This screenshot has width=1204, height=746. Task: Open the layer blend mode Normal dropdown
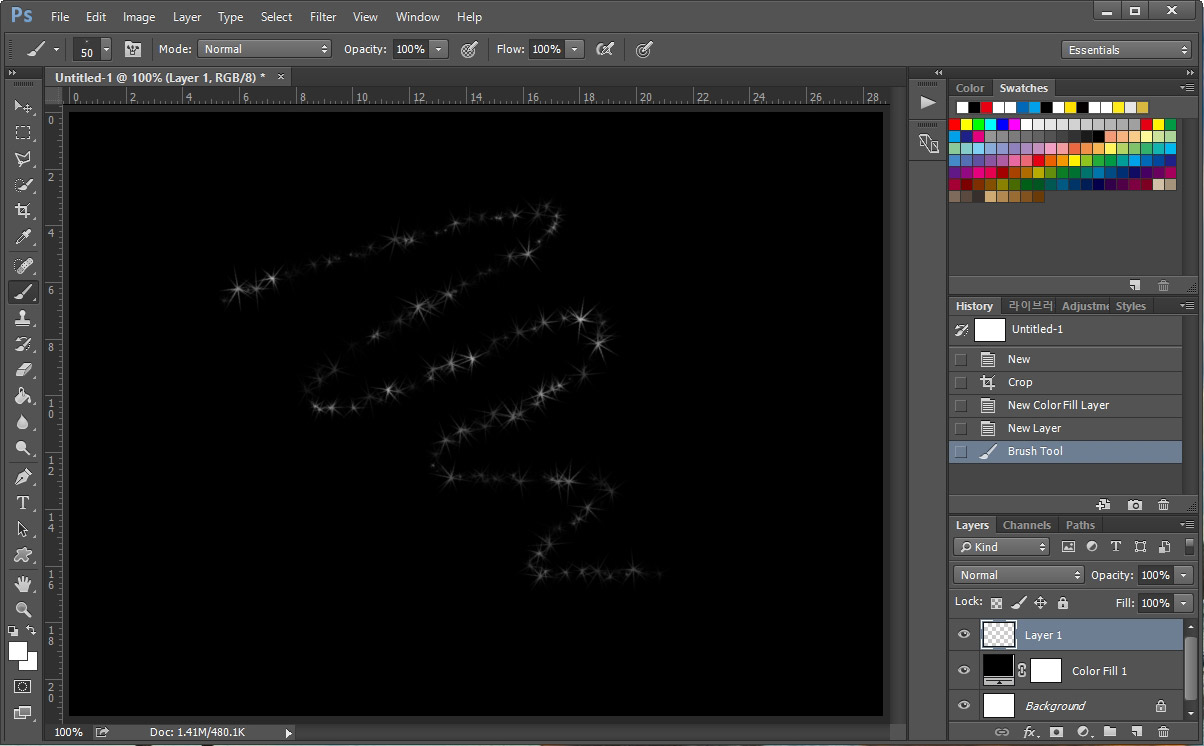[1019, 575]
